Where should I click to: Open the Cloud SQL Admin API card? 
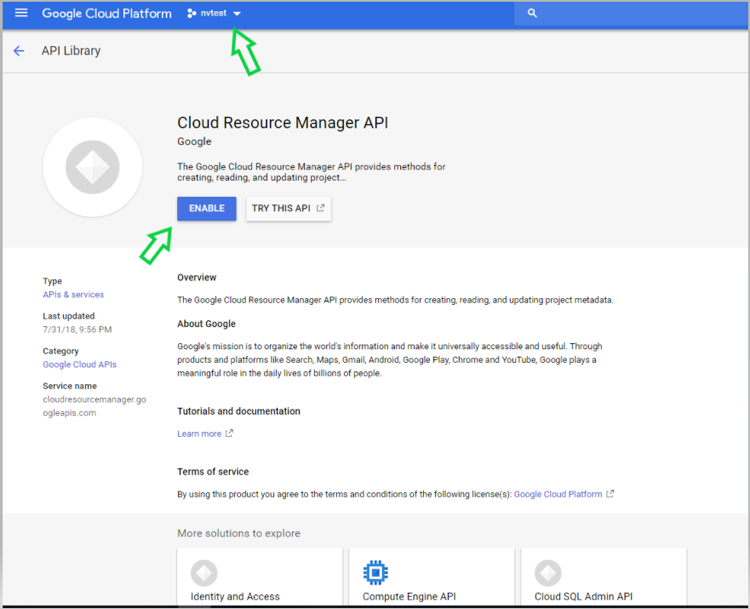583,596
